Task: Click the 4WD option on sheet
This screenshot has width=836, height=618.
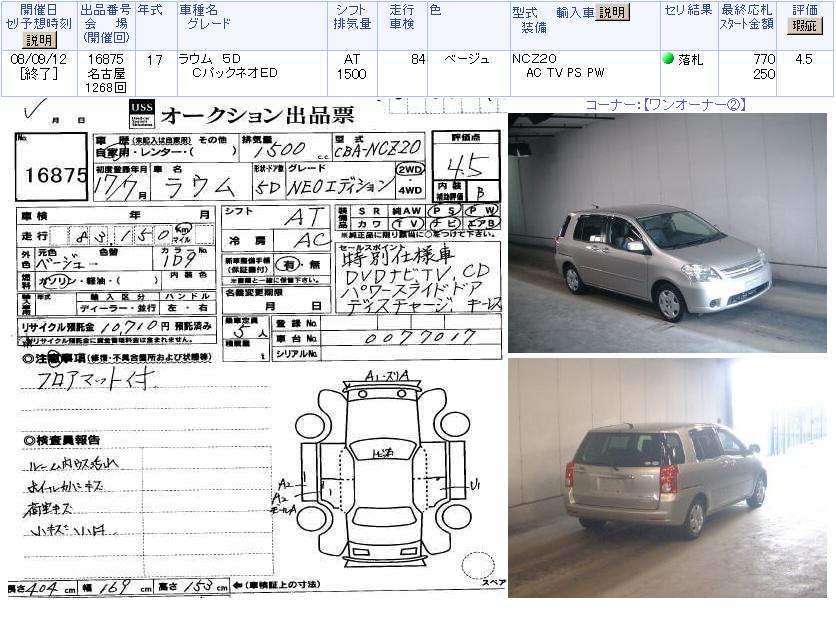Action: point(410,190)
